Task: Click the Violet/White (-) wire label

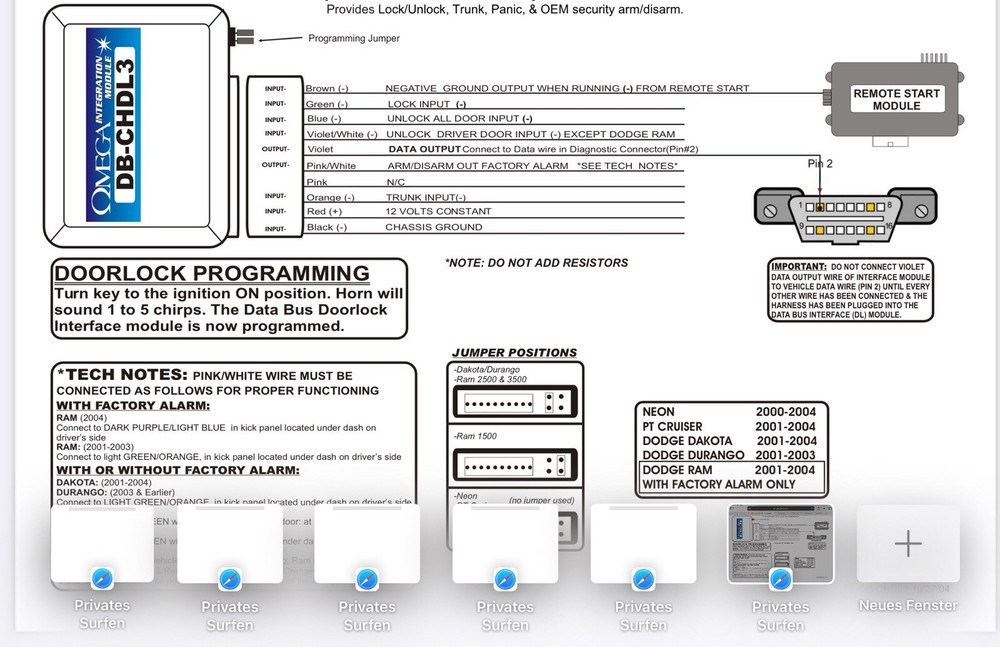Action: tap(342, 134)
